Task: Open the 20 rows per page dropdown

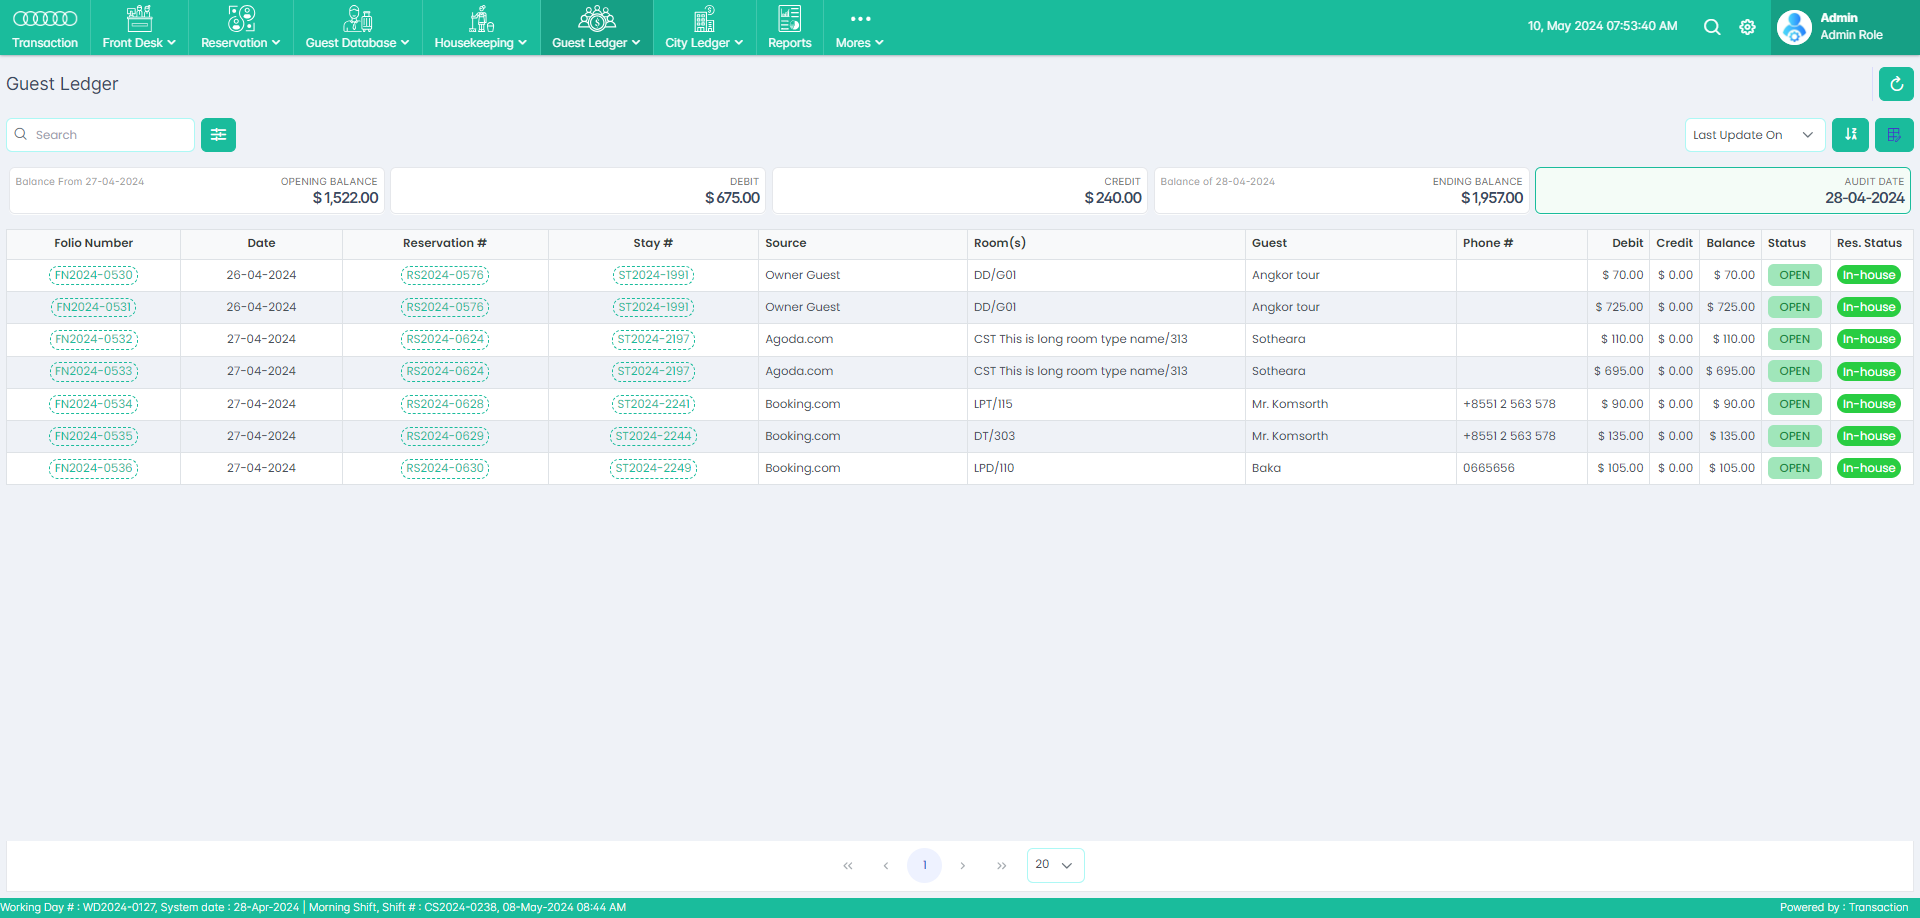Action: coord(1055,865)
